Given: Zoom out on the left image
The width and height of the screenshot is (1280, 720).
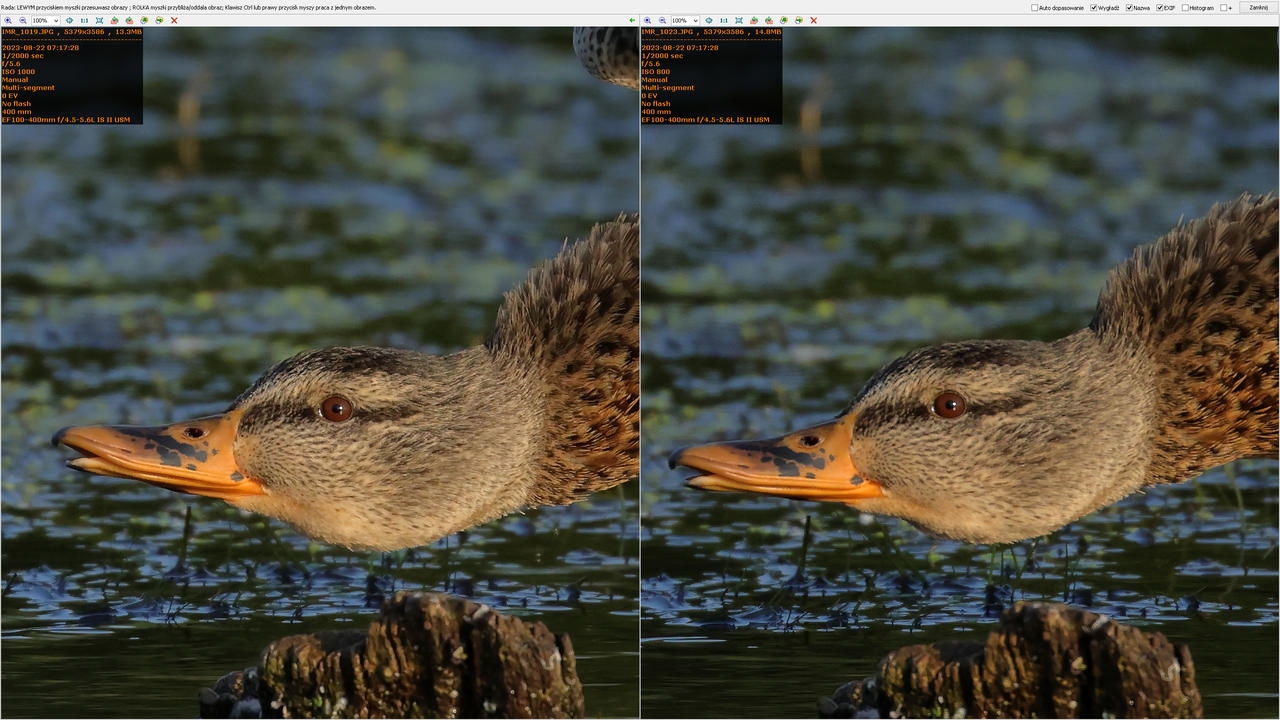Looking at the screenshot, I should pyautogui.click(x=23, y=20).
